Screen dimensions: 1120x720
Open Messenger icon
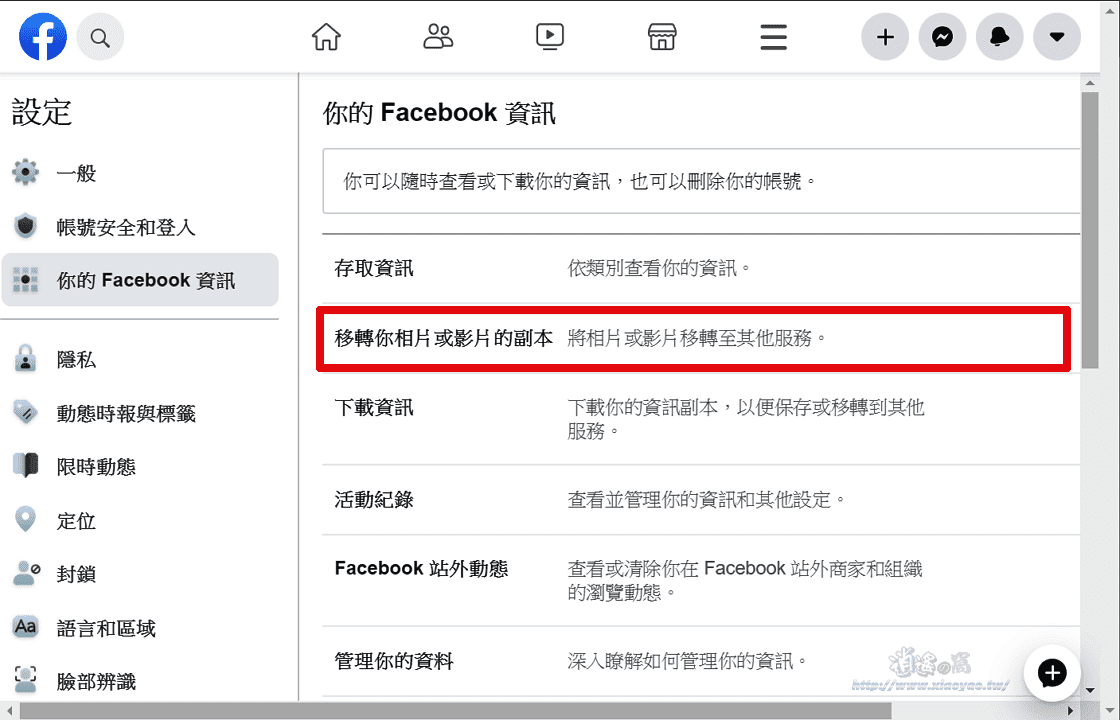[942, 36]
